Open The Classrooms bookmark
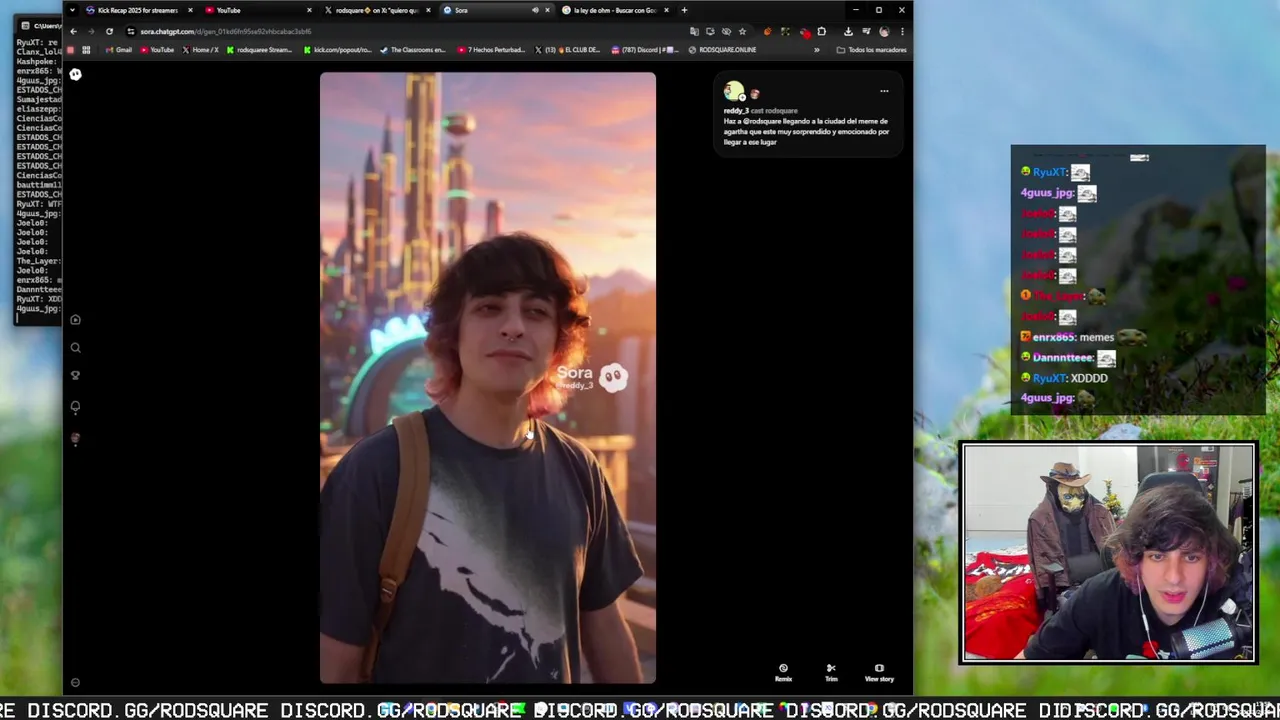This screenshot has height=720, width=1280. 413,50
